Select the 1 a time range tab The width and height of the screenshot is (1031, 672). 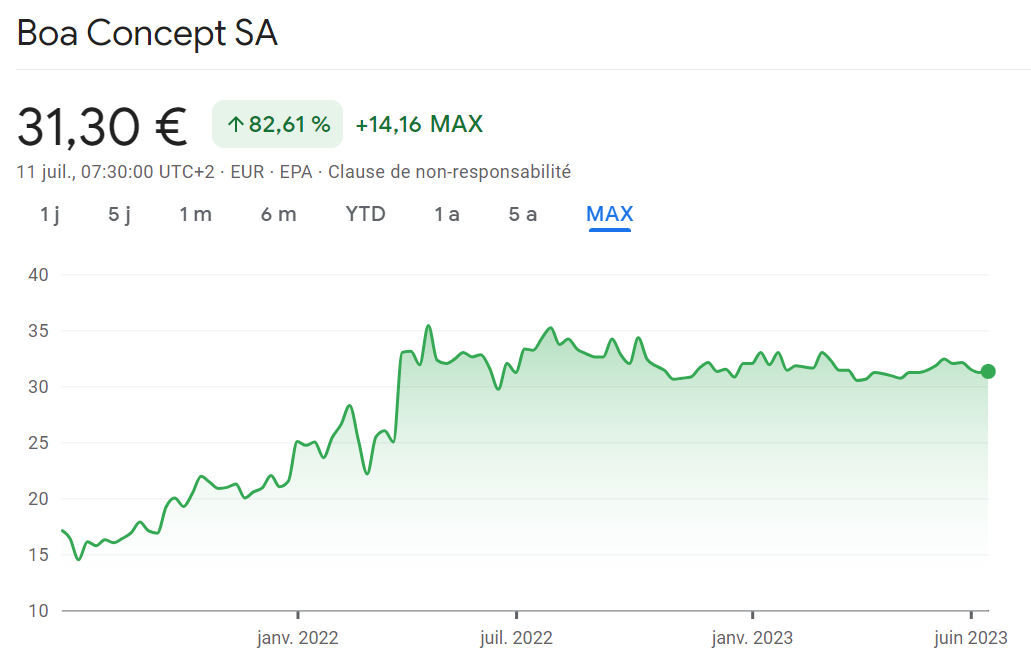(x=446, y=214)
